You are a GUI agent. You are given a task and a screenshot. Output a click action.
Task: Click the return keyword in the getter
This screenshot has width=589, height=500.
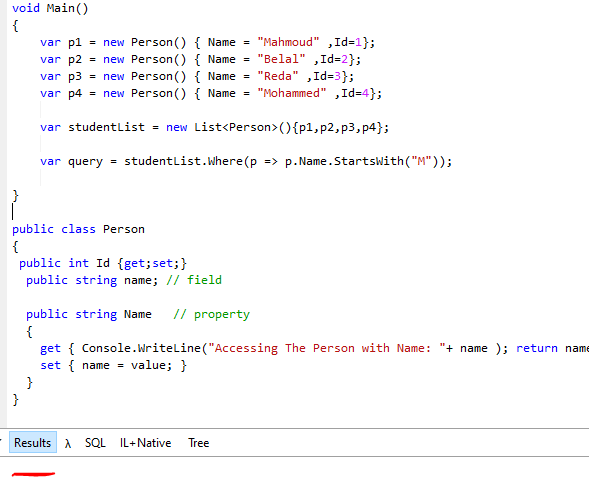click(x=537, y=348)
